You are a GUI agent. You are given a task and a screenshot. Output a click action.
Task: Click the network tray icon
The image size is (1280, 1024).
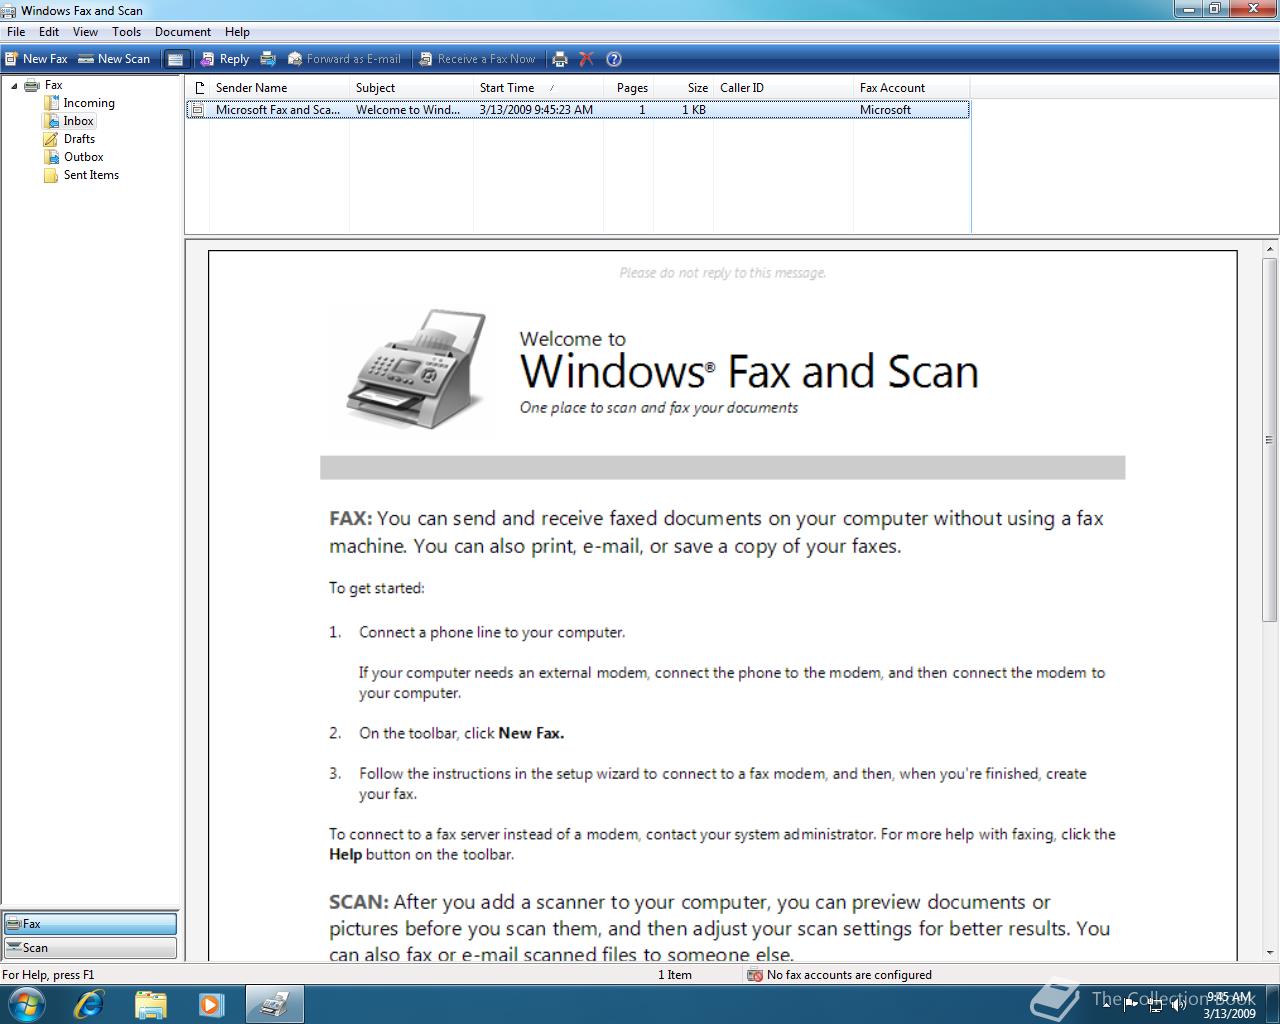(x=1155, y=1005)
